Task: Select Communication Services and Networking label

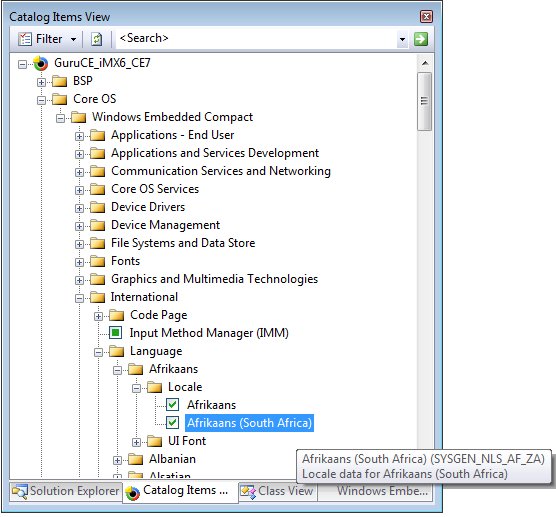Action: (221, 171)
